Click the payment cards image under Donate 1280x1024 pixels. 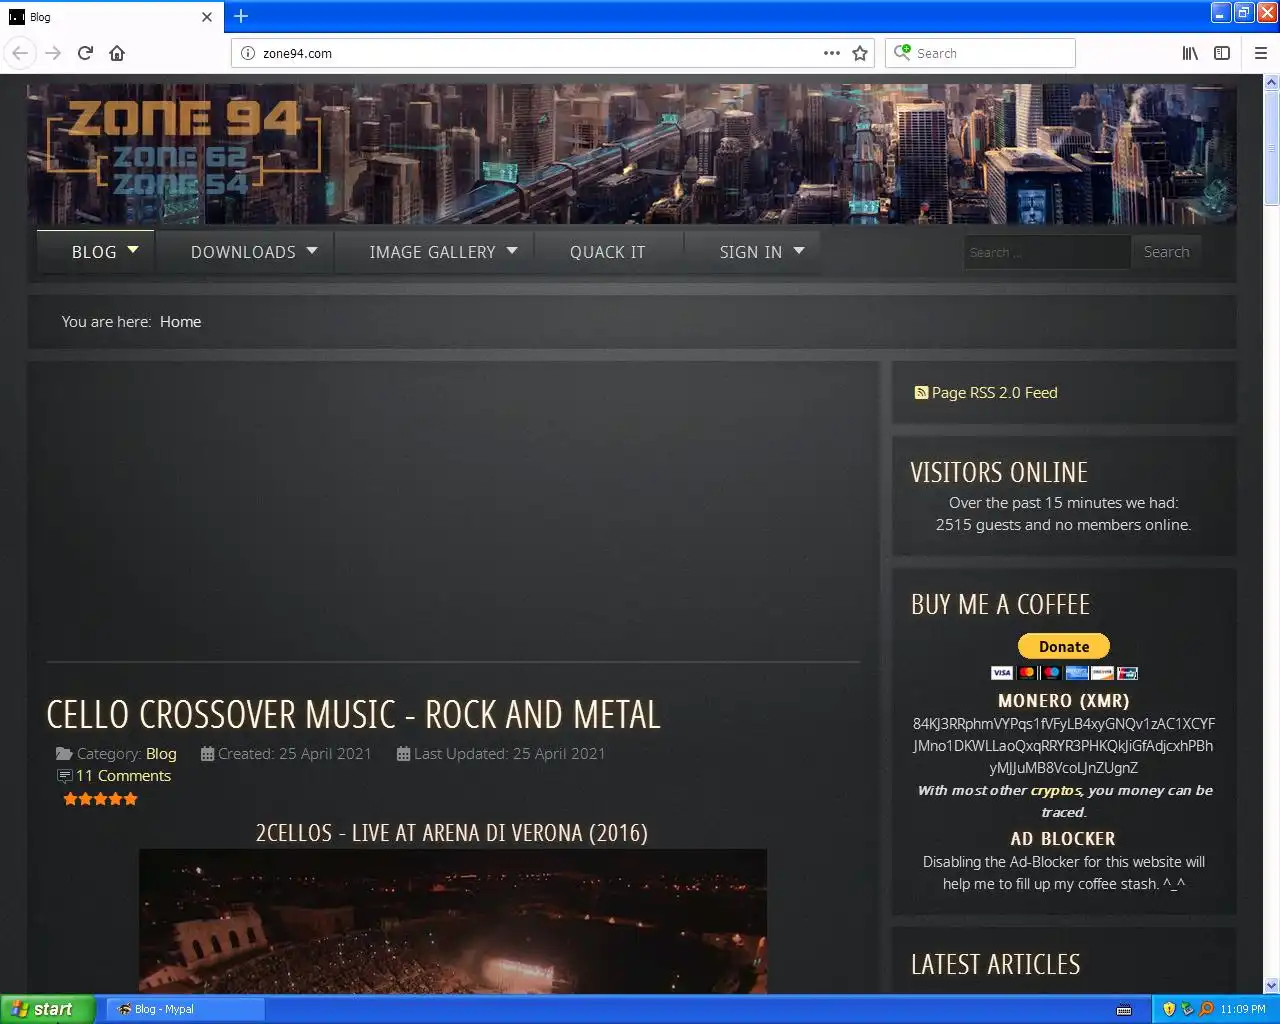click(1064, 673)
